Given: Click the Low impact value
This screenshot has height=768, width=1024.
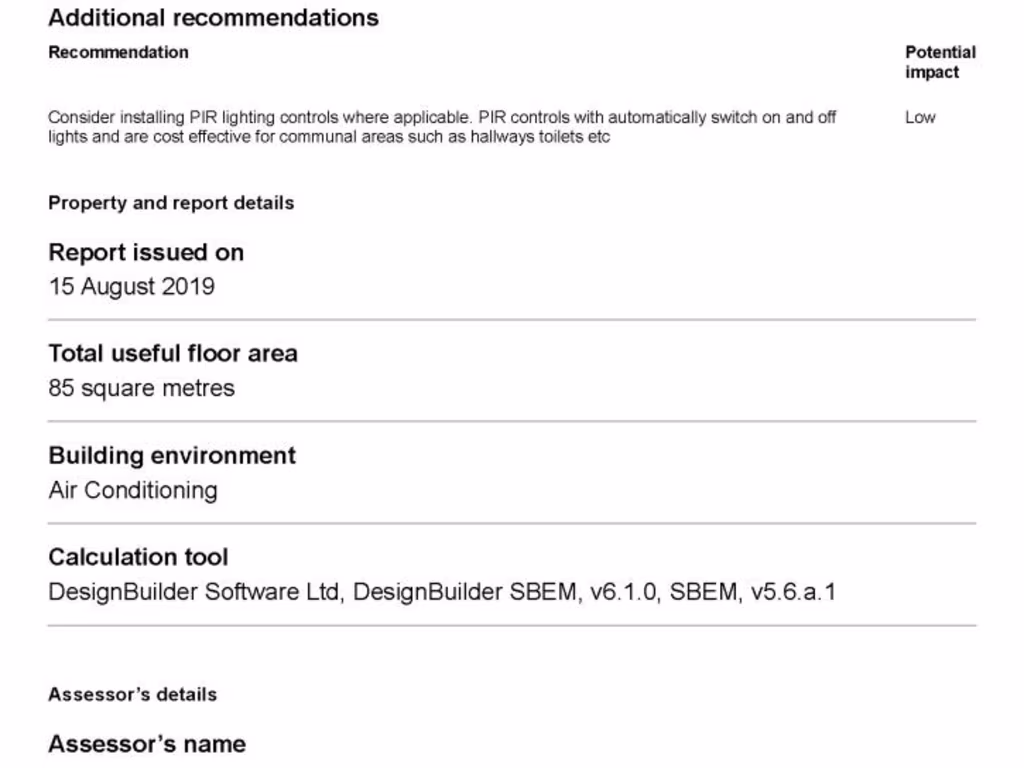Looking at the screenshot, I should click(920, 117).
